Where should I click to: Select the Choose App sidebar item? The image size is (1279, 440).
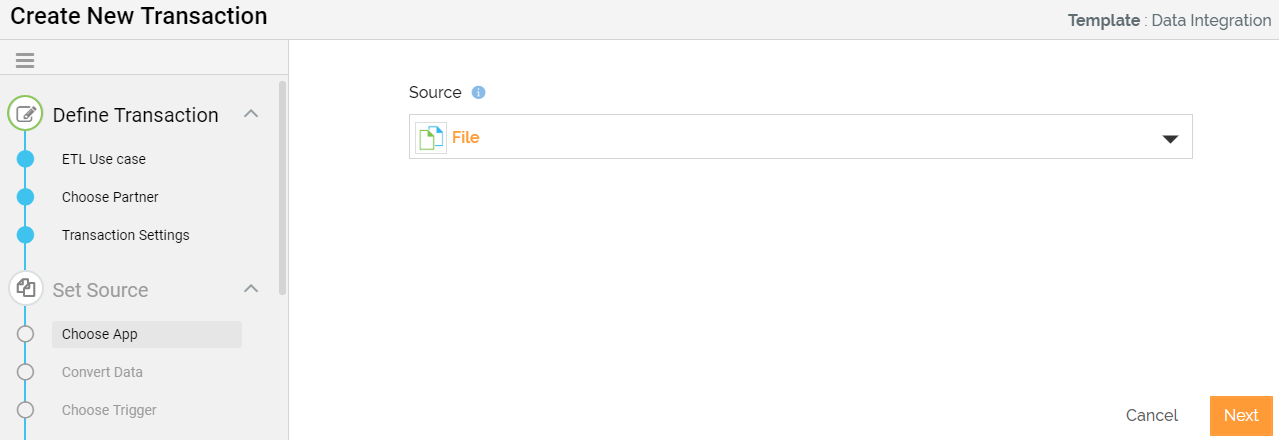tap(147, 334)
